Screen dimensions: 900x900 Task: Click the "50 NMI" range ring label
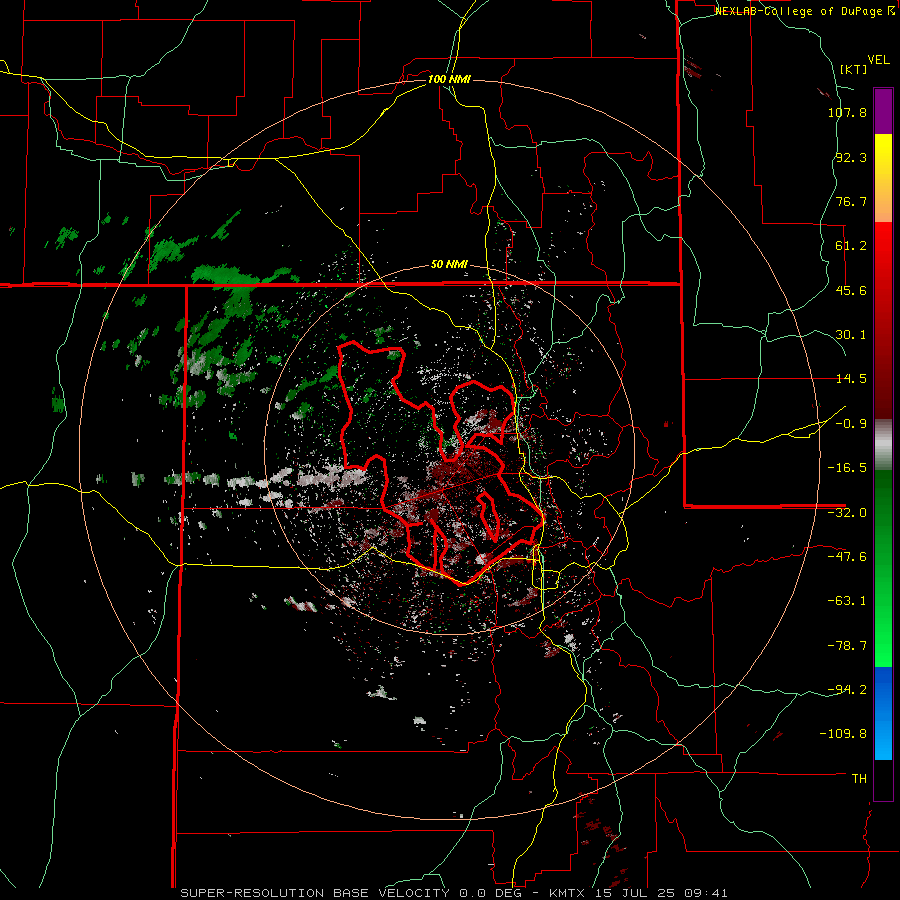coord(449,265)
